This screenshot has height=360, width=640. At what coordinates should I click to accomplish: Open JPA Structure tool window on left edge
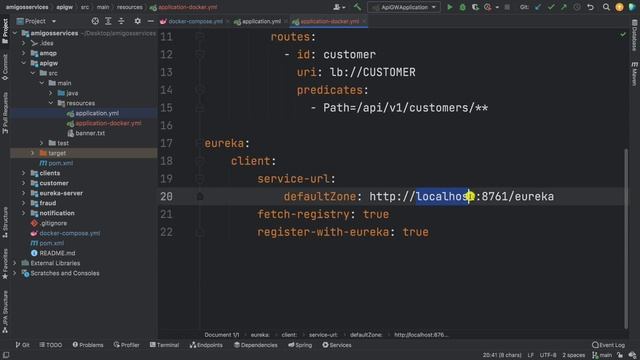click(x=5, y=311)
